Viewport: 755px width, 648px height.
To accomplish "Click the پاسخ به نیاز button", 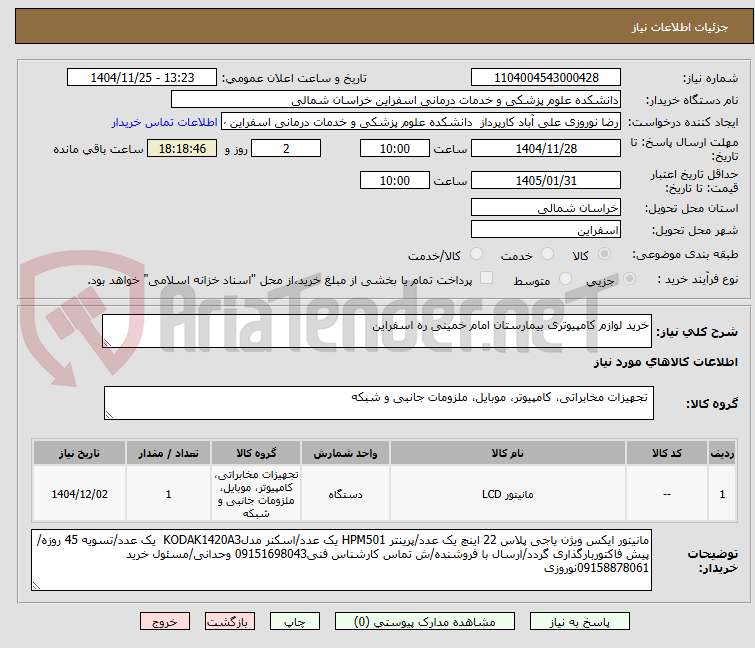I will (x=579, y=622).
